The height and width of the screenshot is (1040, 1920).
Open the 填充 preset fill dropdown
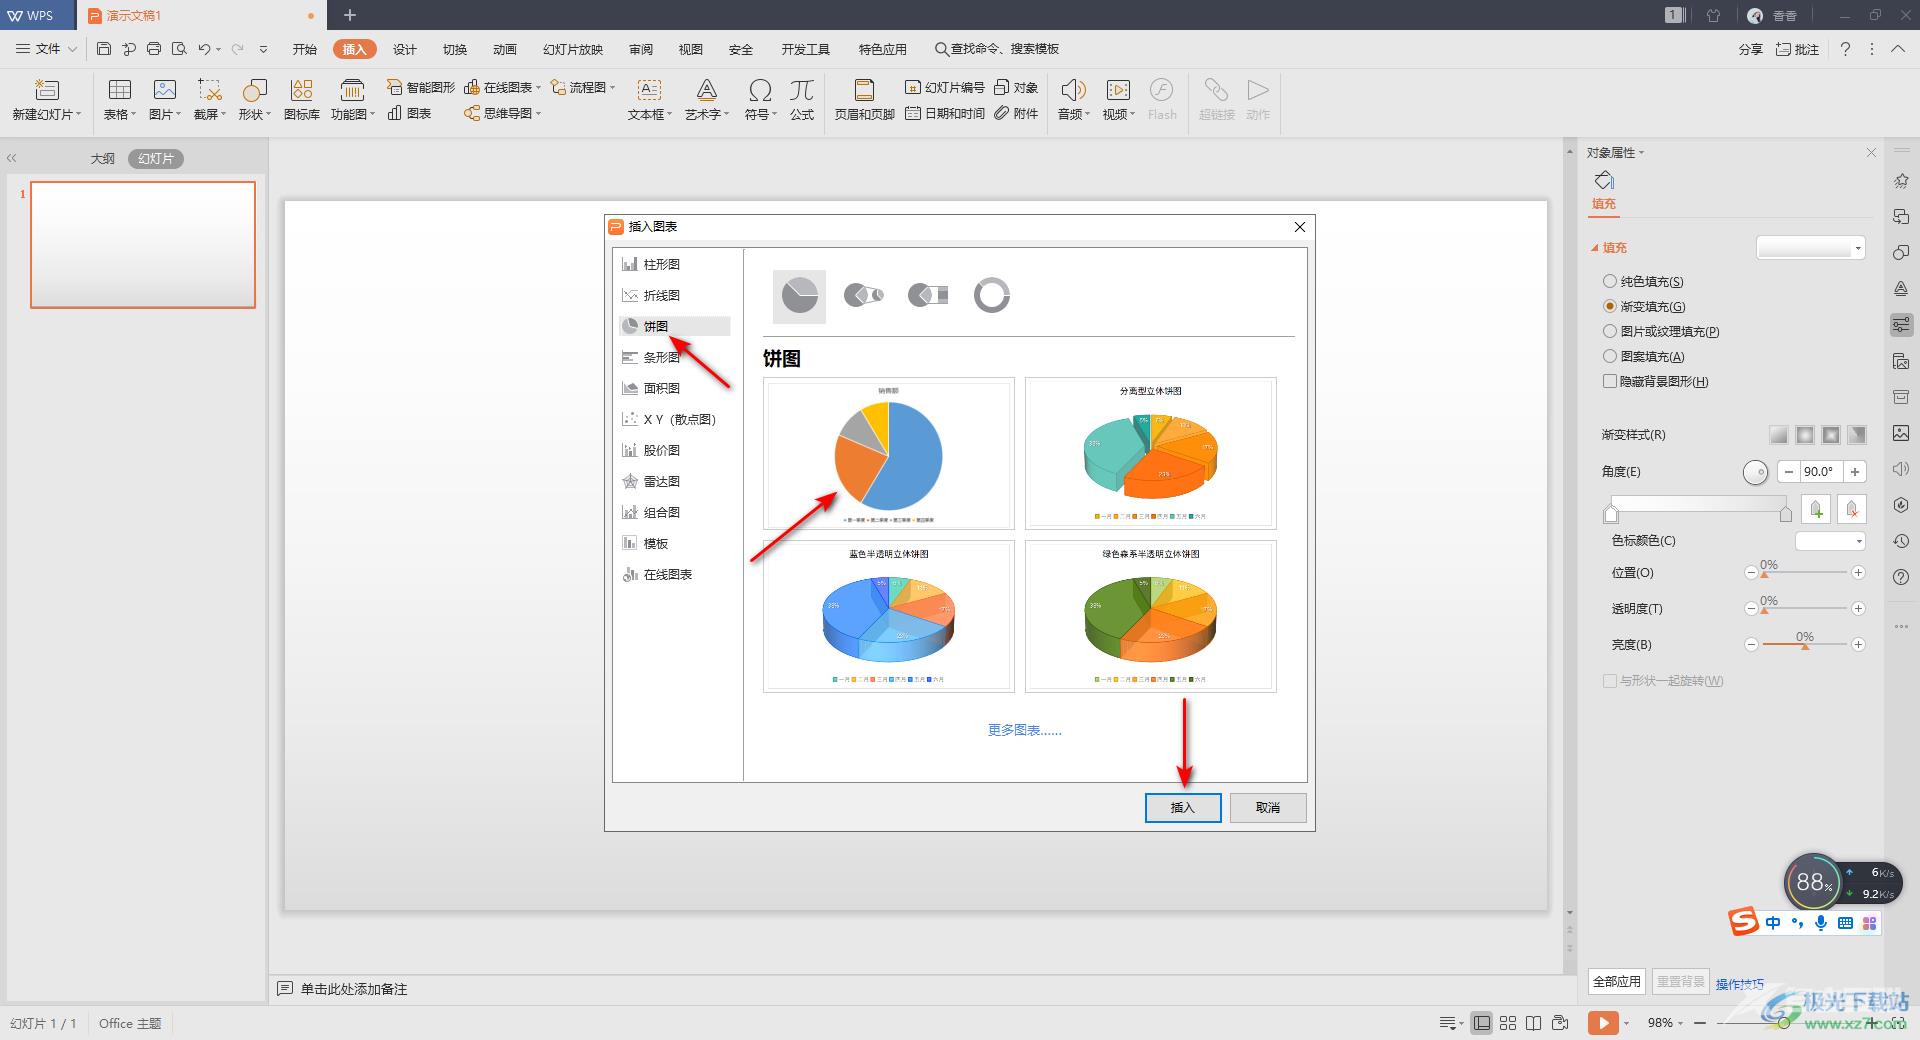point(1811,248)
